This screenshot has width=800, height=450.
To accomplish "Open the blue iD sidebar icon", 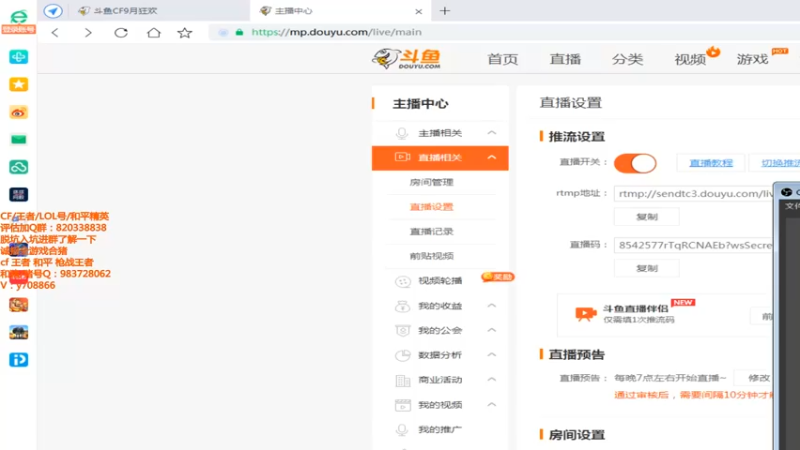I will coord(18,360).
